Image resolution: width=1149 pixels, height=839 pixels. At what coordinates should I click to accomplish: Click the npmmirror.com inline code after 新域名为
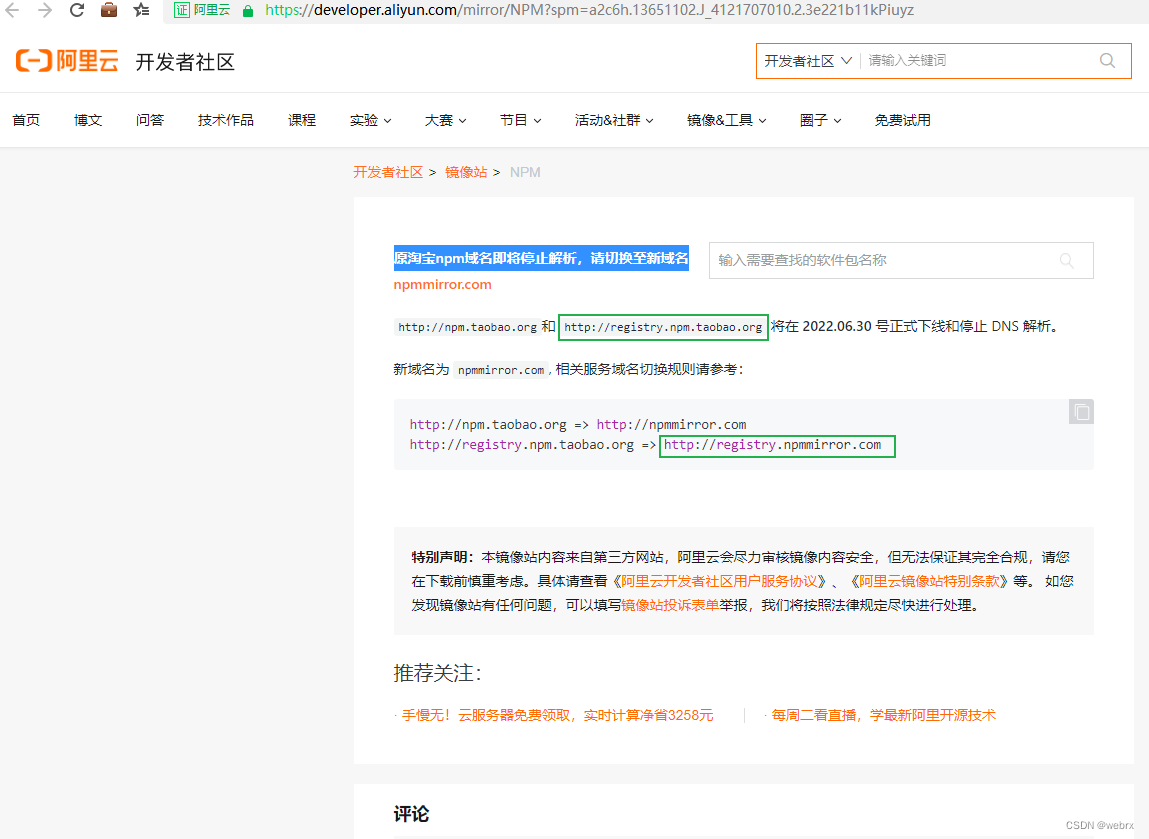click(x=501, y=370)
